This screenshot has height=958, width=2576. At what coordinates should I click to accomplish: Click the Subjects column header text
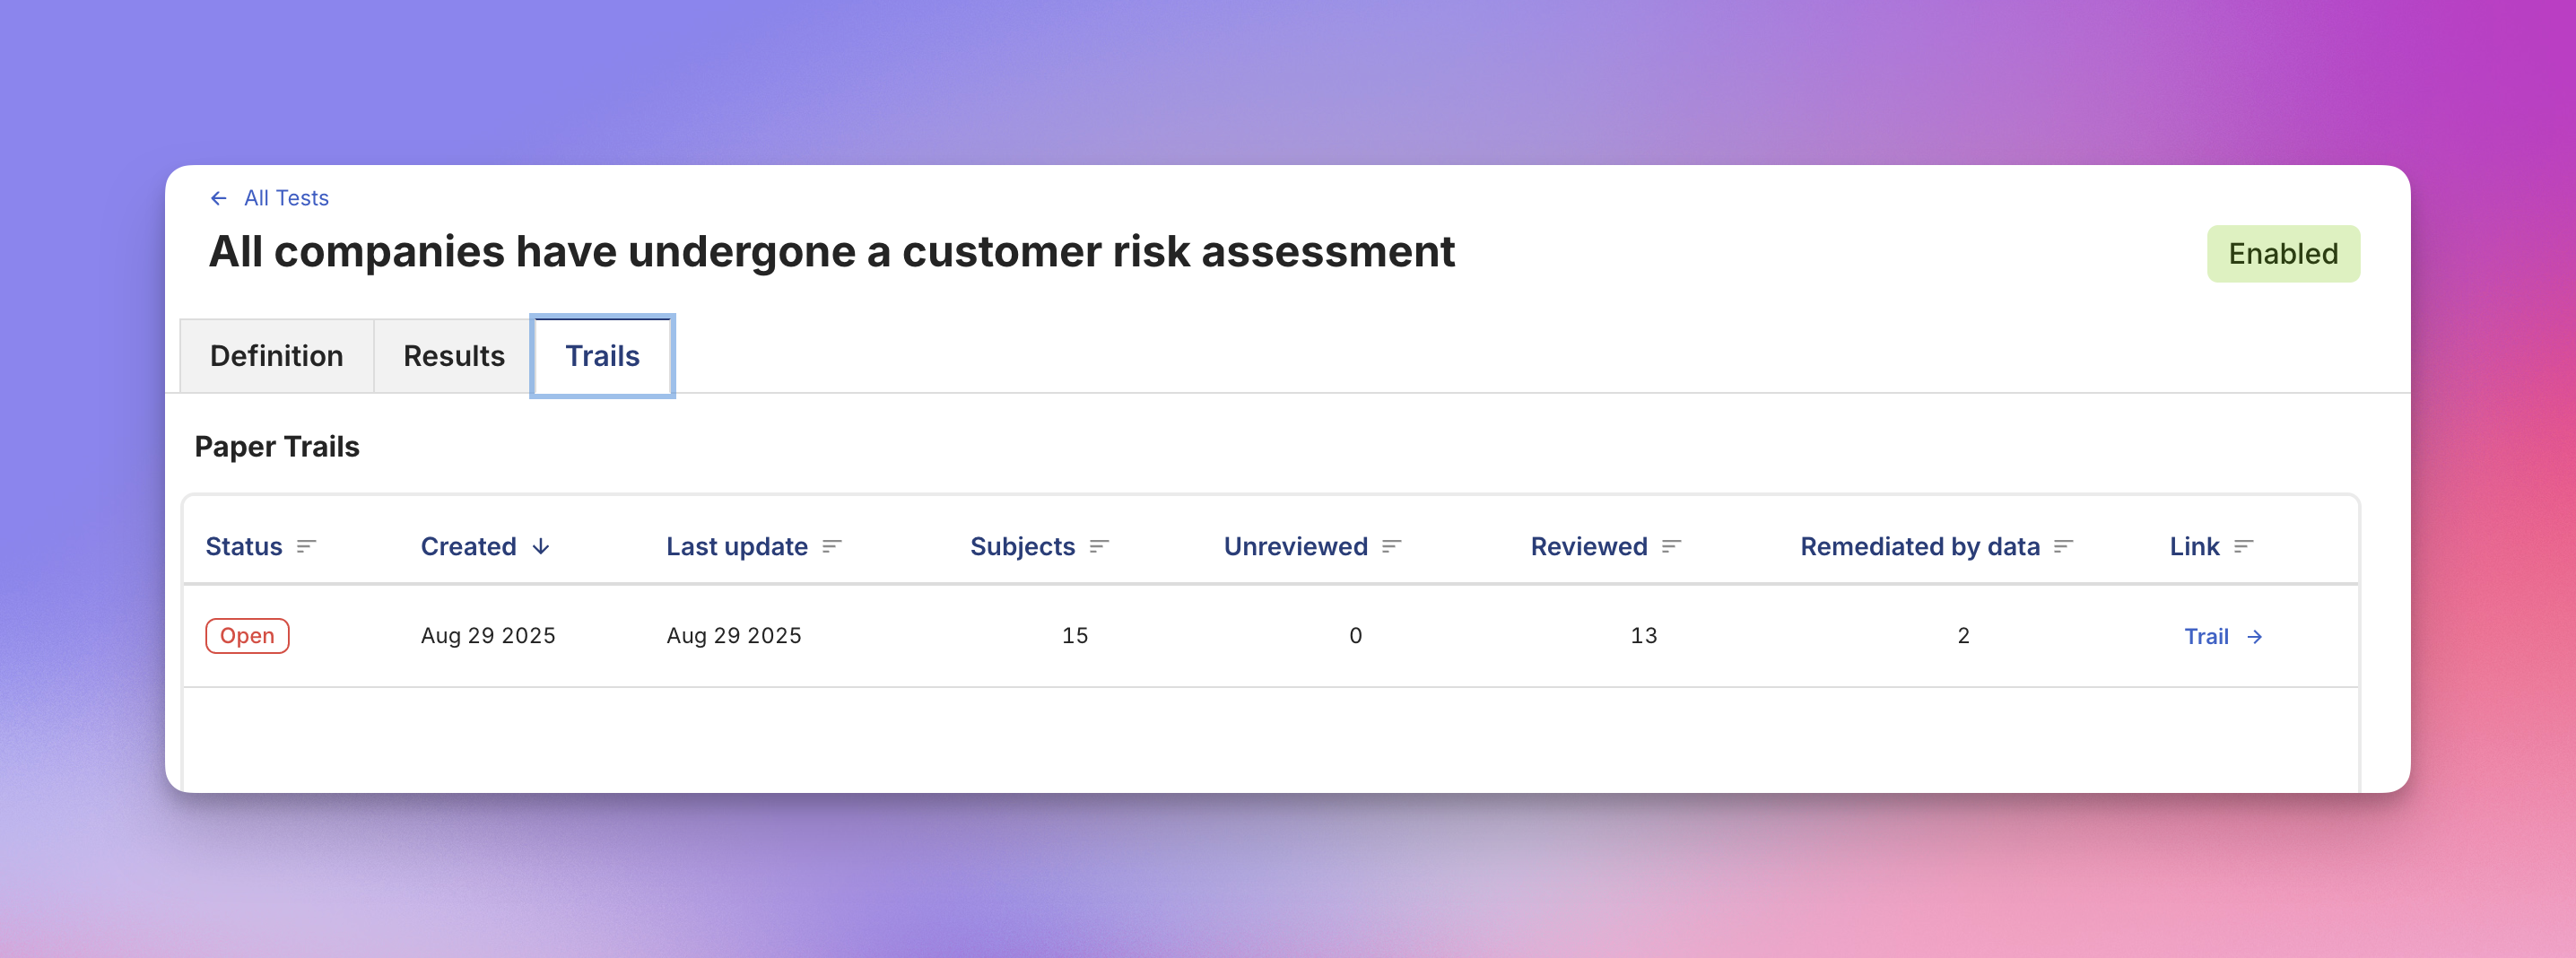pyautogui.click(x=1022, y=546)
